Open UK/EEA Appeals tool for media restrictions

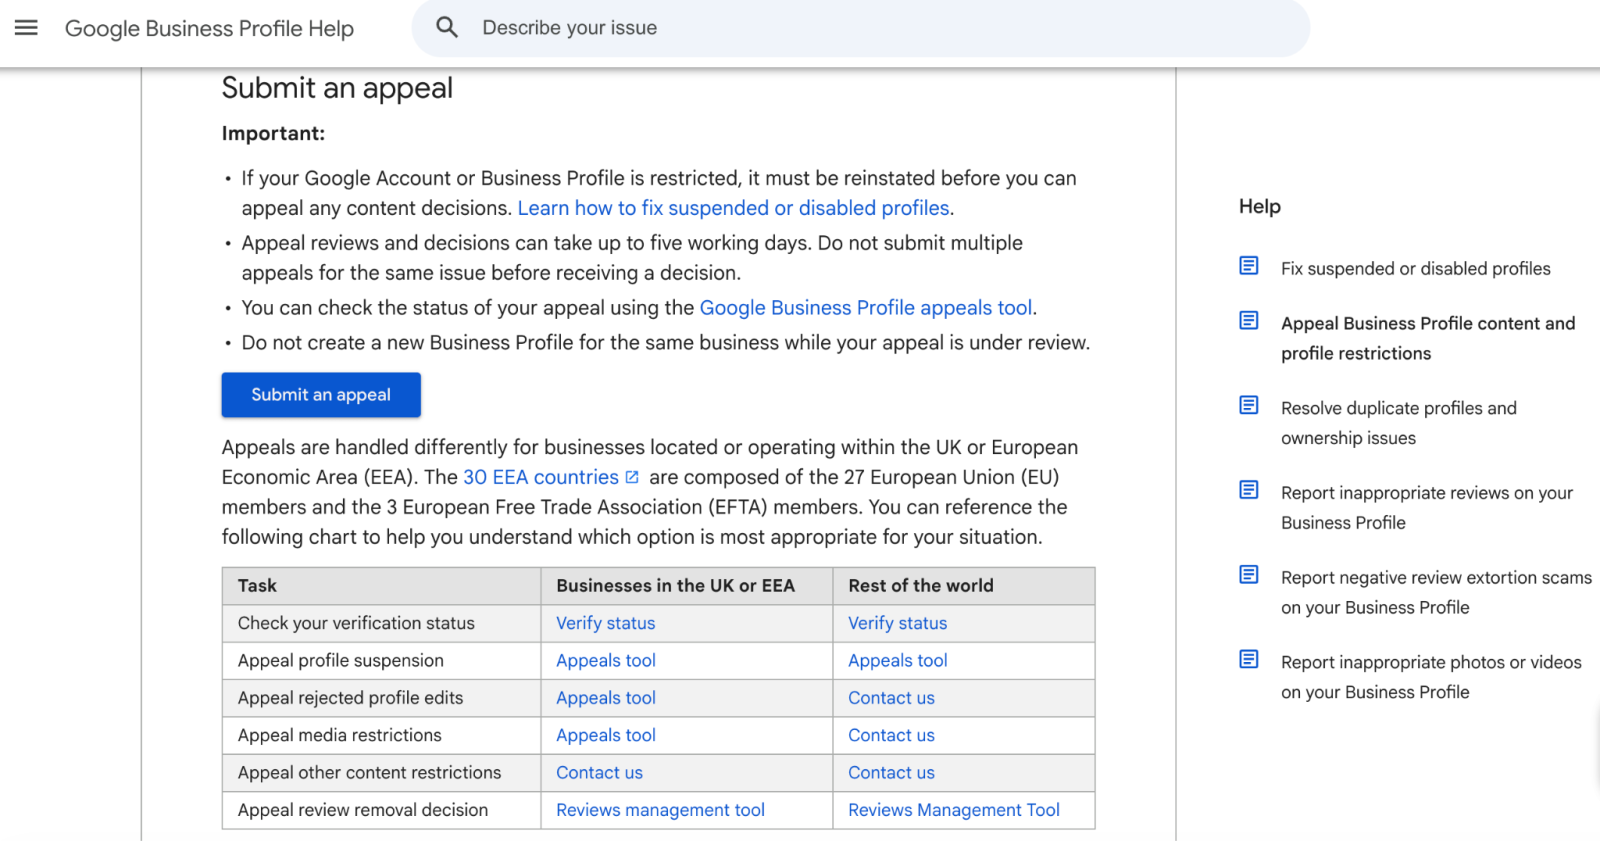(606, 735)
